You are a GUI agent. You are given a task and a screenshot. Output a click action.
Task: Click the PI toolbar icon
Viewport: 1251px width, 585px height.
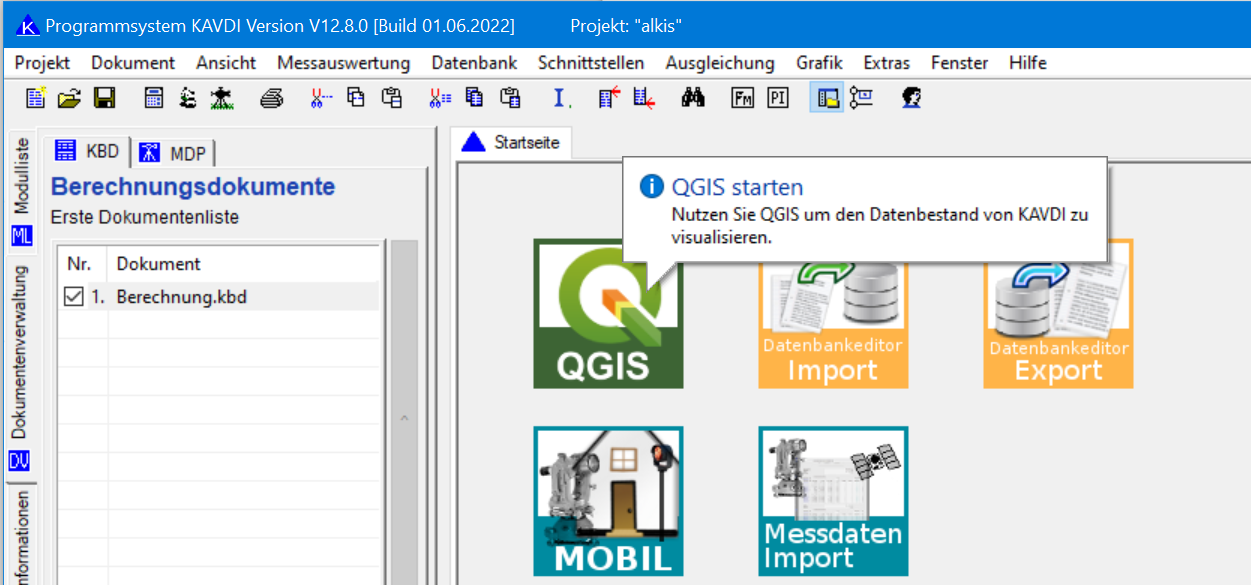[x=778, y=98]
